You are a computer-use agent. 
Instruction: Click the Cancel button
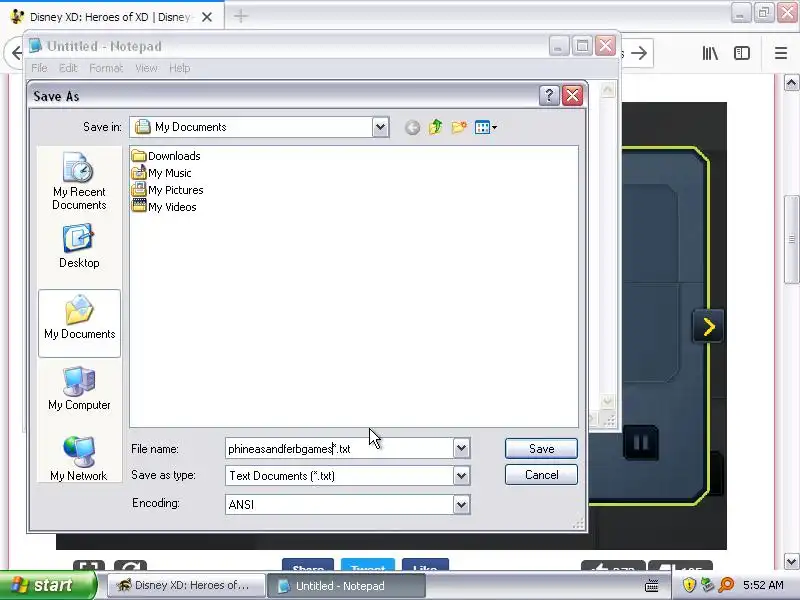click(541, 474)
